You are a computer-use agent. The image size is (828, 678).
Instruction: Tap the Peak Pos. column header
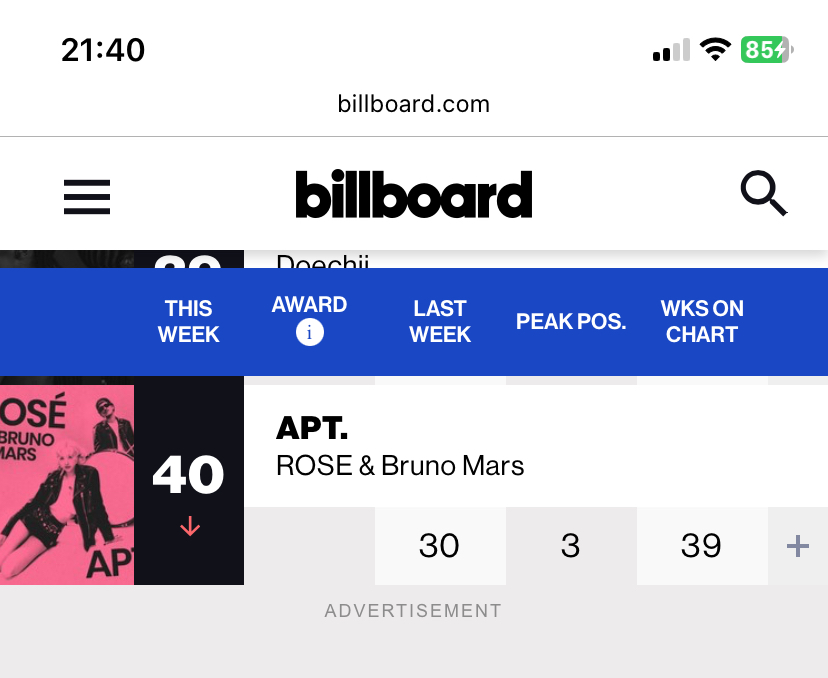pyautogui.click(x=571, y=322)
